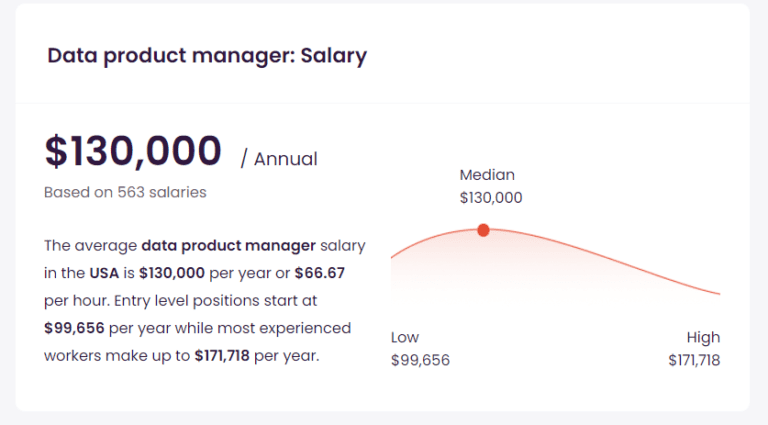This screenshot has width=768, height=425.
Task: Click the "Based on 563 salaries" text
Action: (125, 192)
